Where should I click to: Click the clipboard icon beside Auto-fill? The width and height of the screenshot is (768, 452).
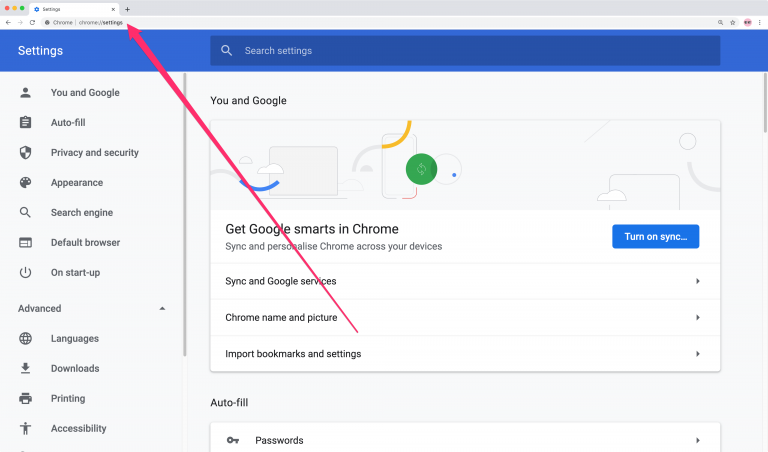coord(25,122)
